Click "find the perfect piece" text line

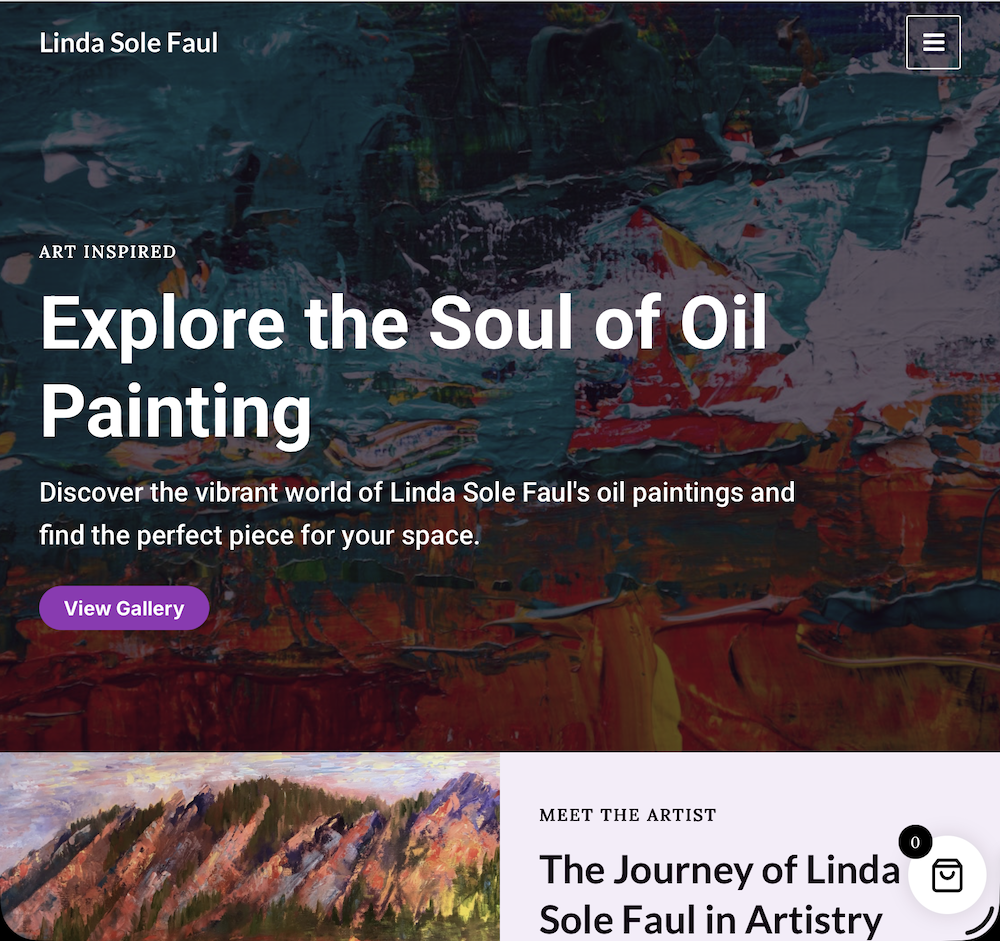click(x=260, y=535)
